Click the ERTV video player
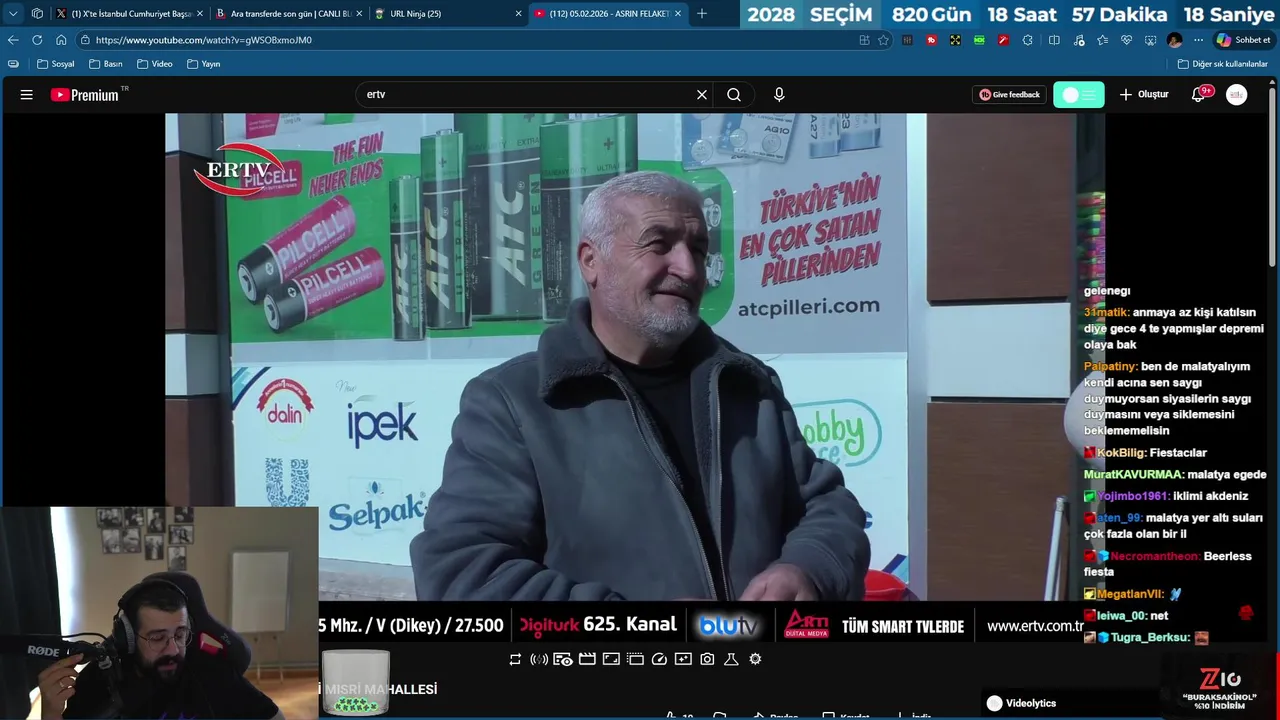Screen dimensions: 1280x720 (x=635, y=357)
